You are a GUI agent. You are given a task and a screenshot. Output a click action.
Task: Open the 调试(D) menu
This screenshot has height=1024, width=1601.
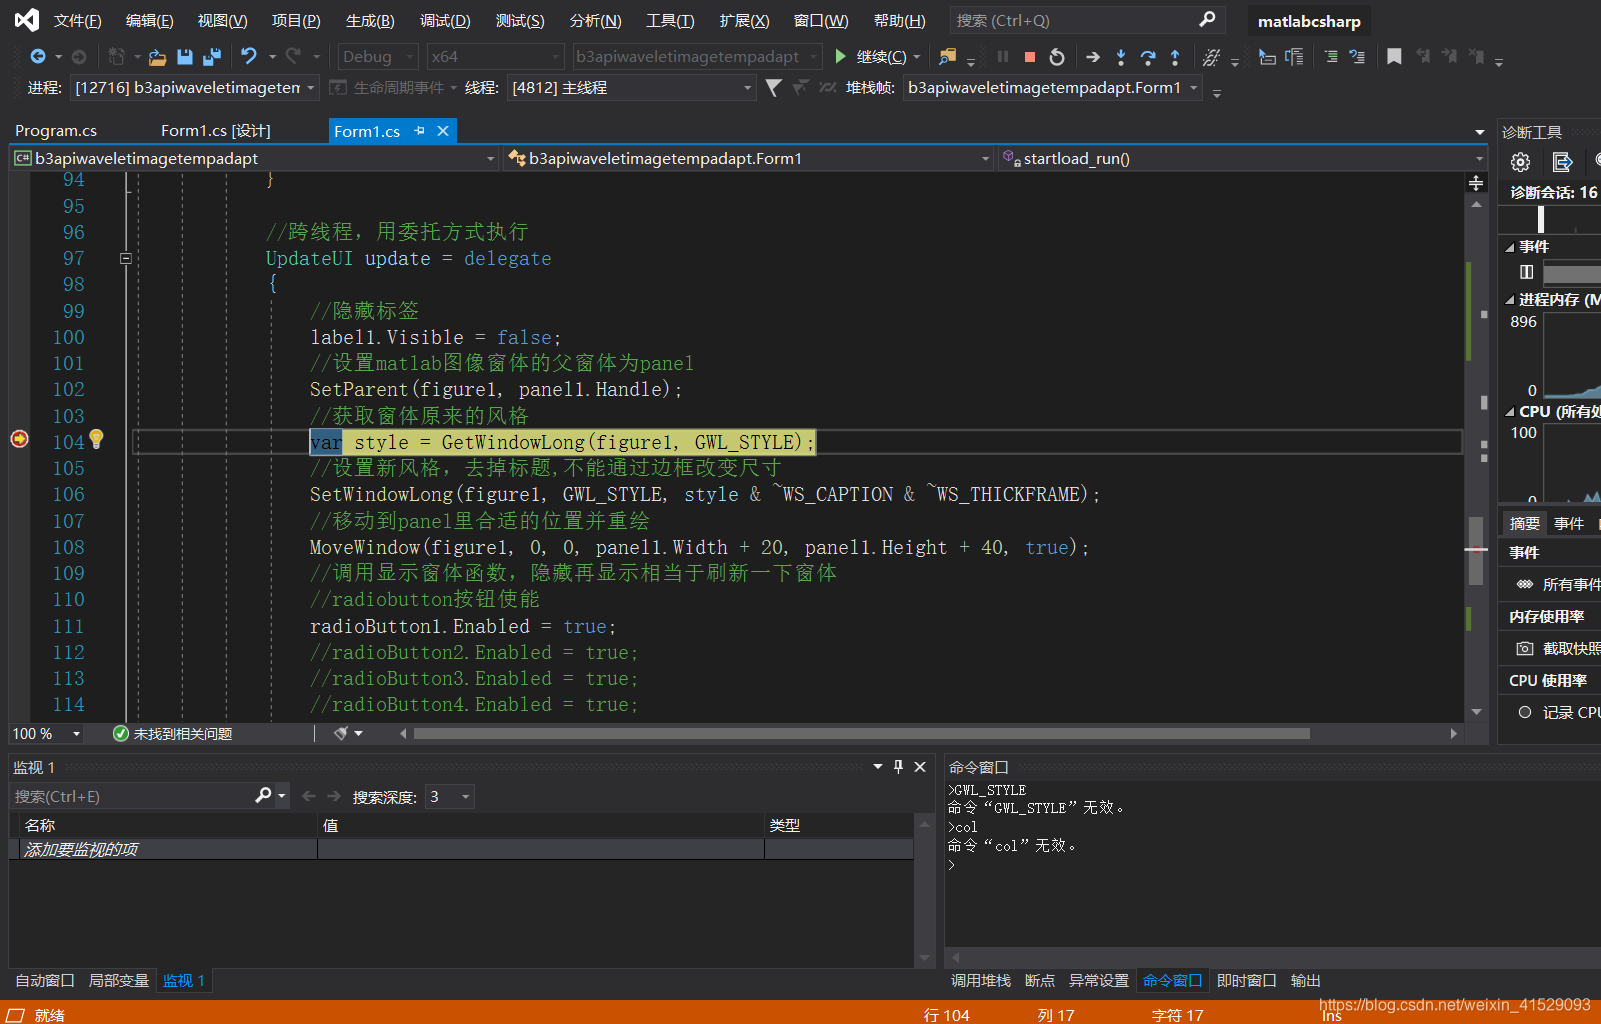(445, 20)
